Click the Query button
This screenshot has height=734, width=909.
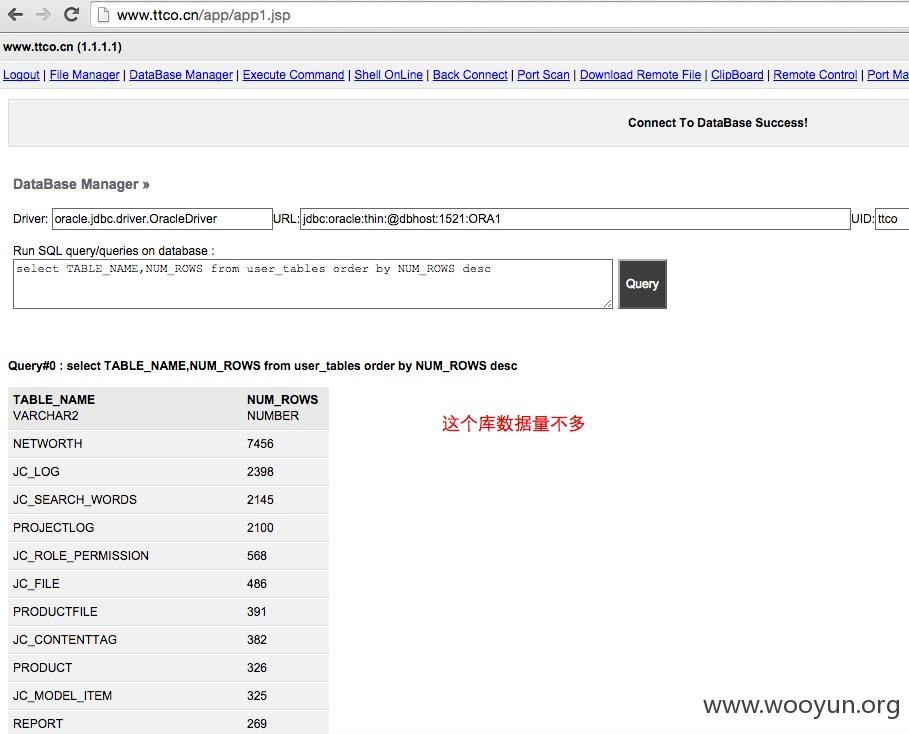point(642,284)
